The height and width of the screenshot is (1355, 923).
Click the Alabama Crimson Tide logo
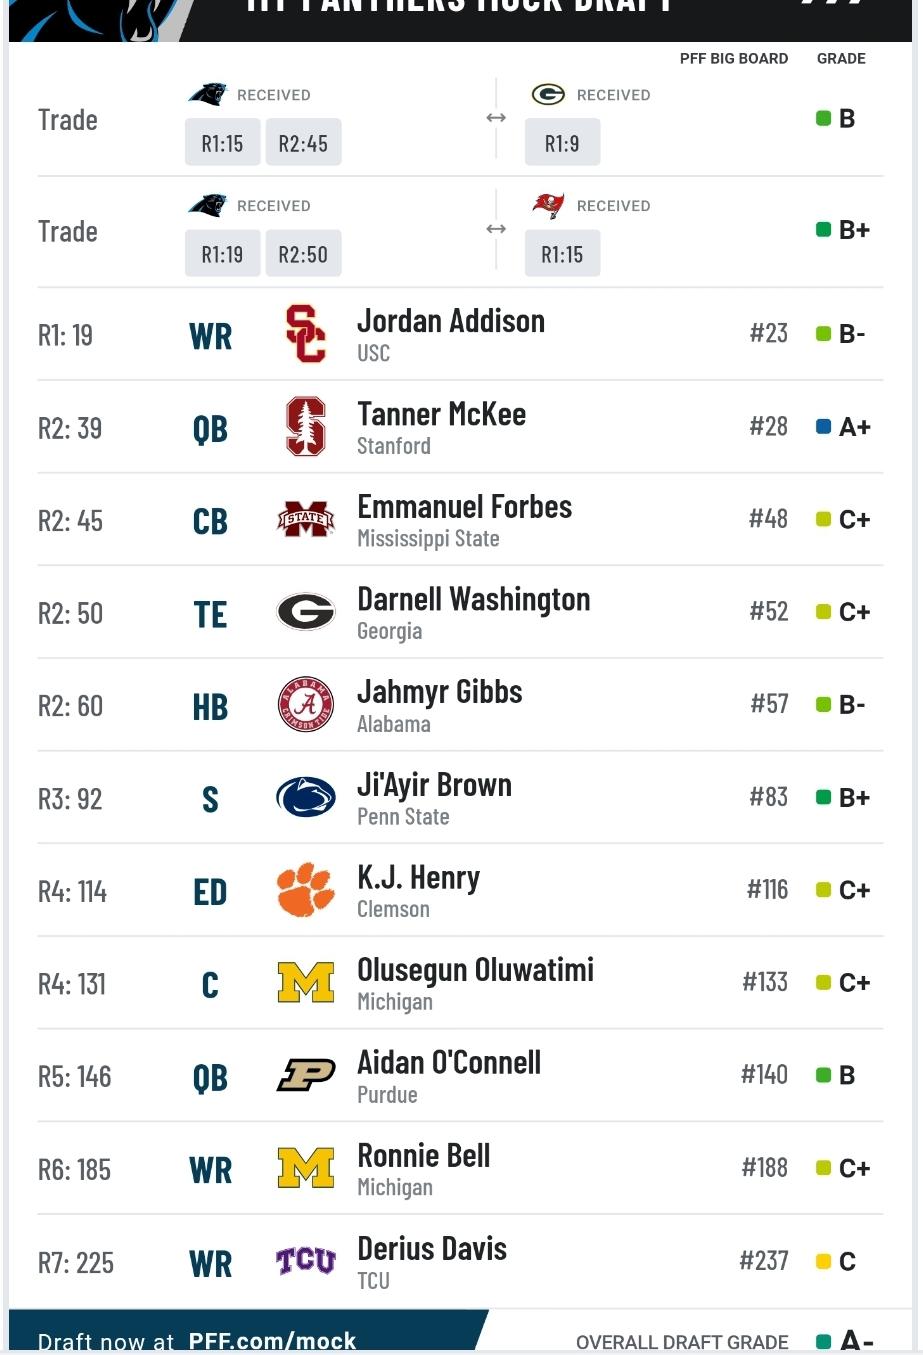(305, 704)
